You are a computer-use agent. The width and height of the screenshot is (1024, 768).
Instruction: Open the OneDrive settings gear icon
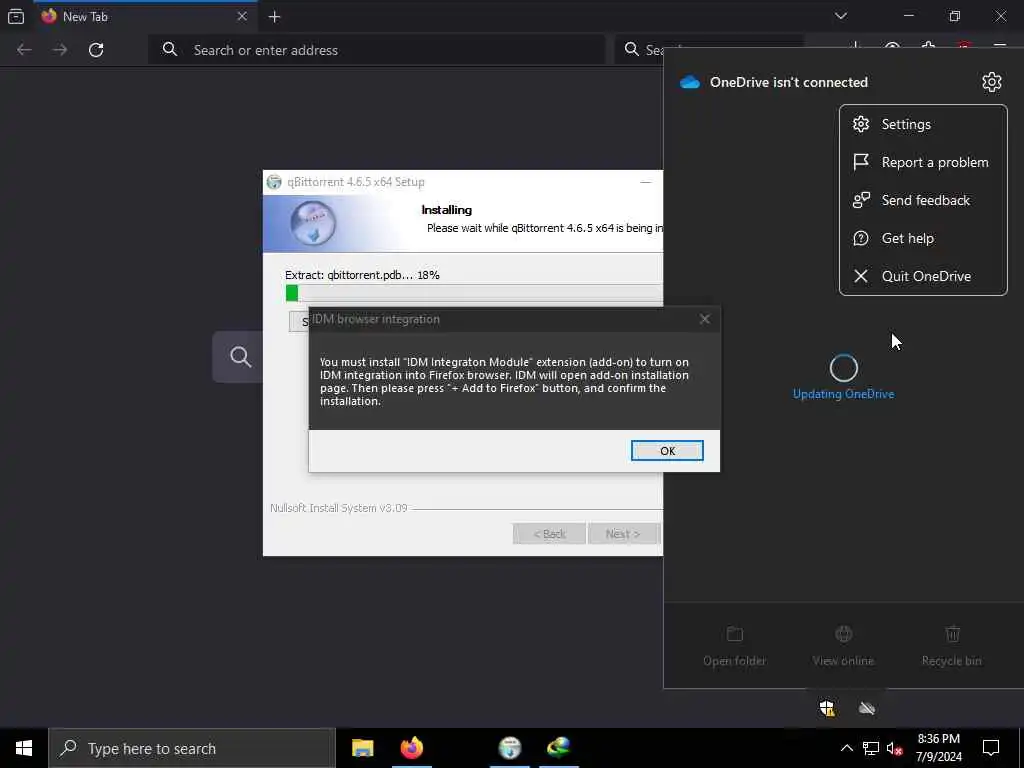tap(991, 82)
